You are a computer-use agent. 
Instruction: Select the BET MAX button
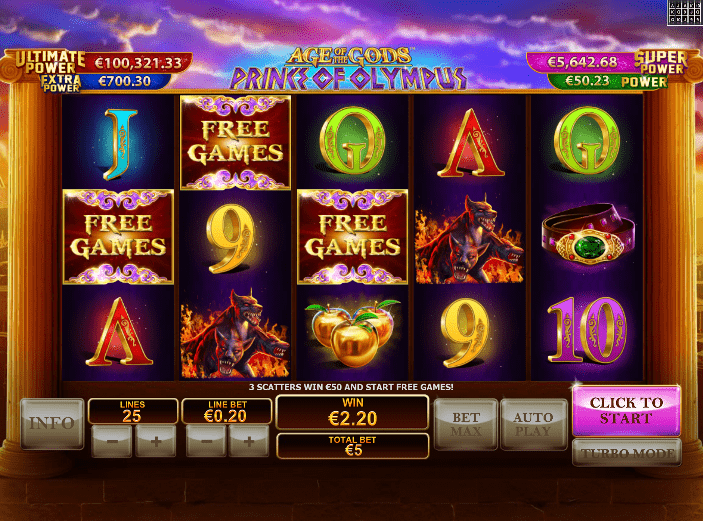[466, 424]
